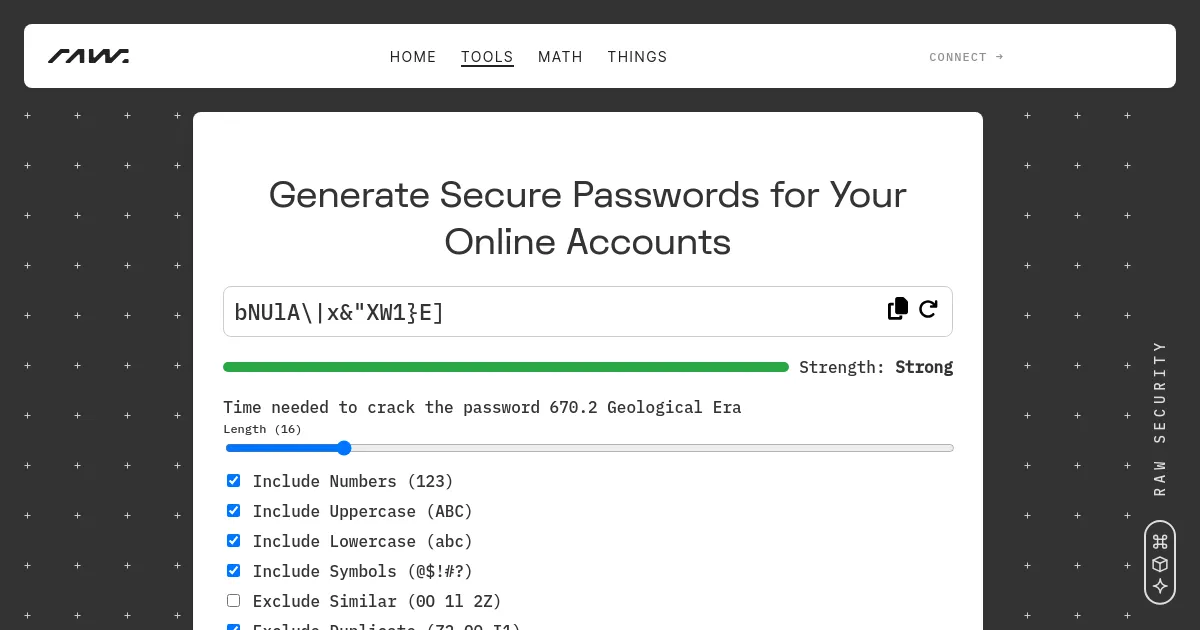Turn off Include Symbols (@$!#?)
The width and height of the screenshot is (1200, 630).
pyautogui.click(x=233, y=570)
